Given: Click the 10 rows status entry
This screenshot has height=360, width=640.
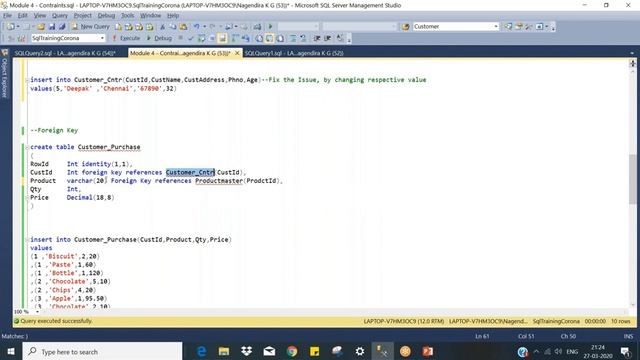Looking at the screenshot, I should pyautogui.click(x=620, y=321).
